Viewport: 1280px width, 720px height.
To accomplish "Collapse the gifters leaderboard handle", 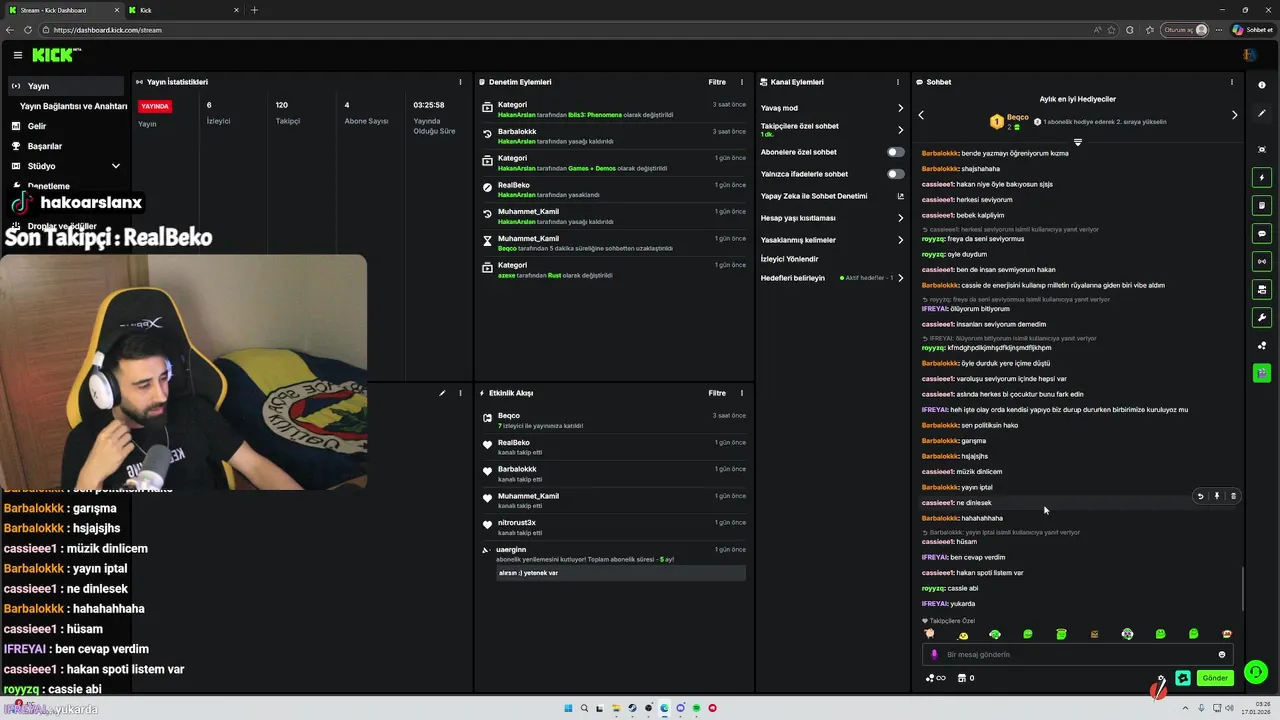I will [1077, 142].
